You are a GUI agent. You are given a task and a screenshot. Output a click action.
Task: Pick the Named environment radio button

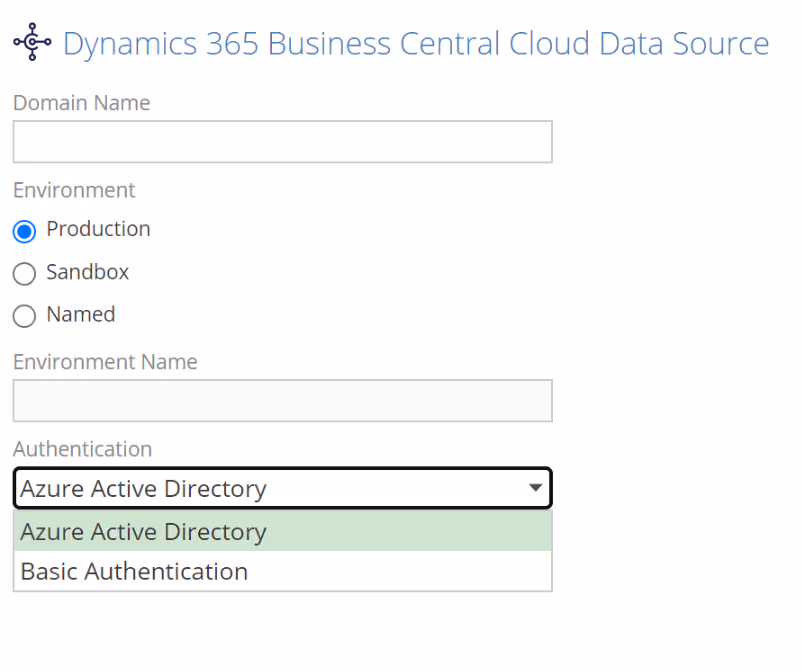click(24, 316)
